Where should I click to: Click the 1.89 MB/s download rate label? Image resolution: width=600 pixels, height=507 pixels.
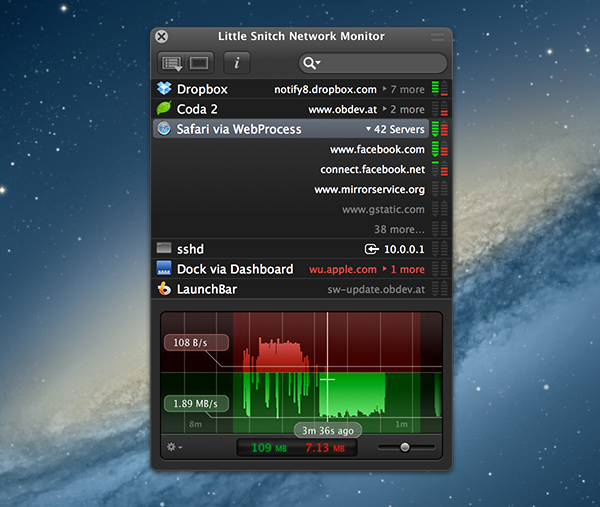[x=196, y=404]
